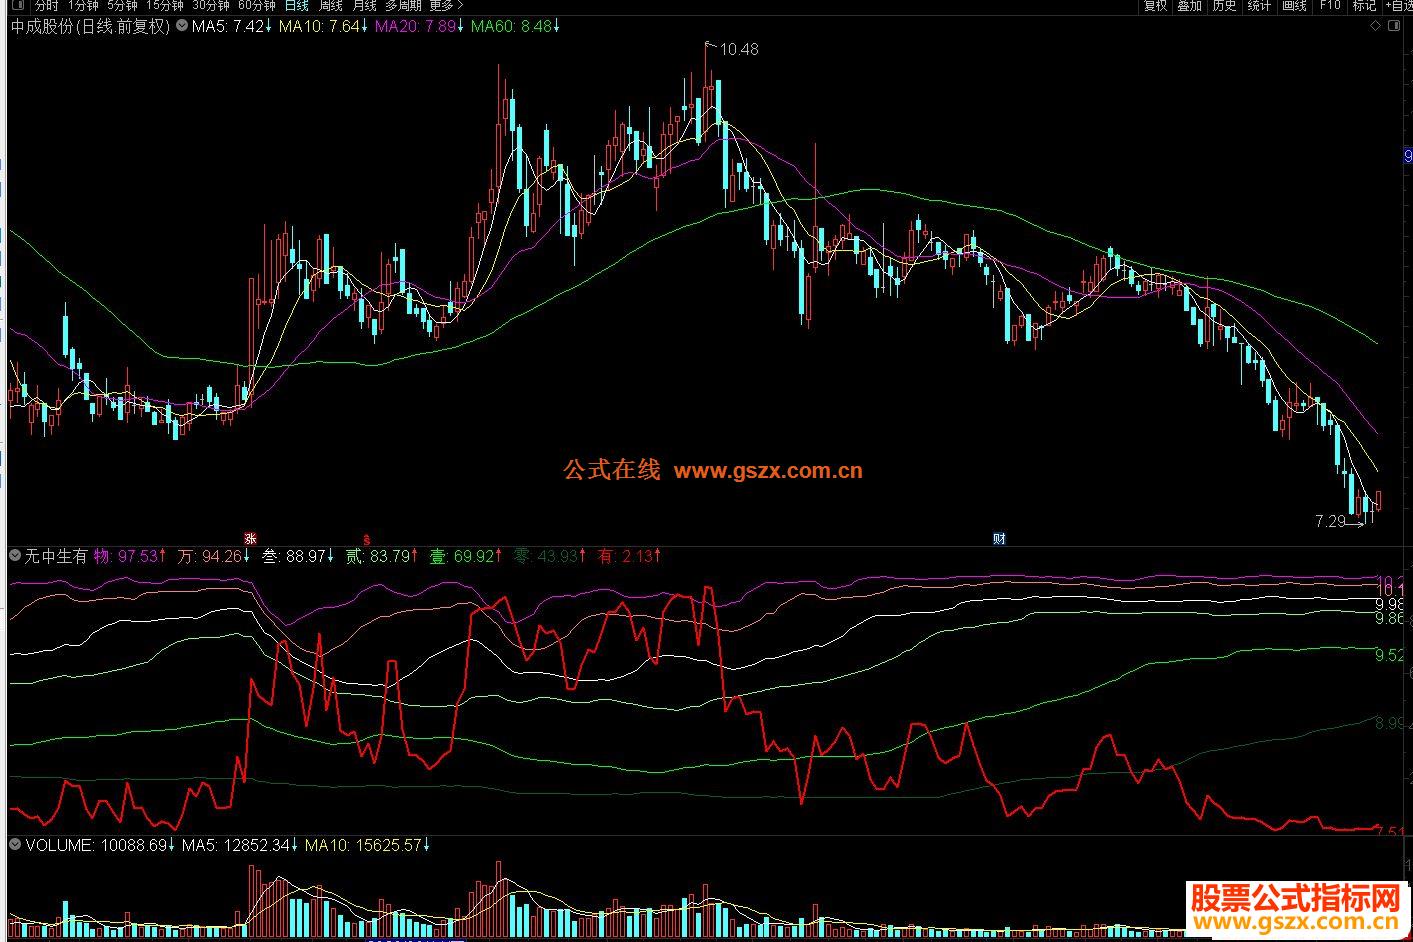Click the 叠加 overlay button
Viewport: 1413px width, 942px height.
pos(1190,6)
